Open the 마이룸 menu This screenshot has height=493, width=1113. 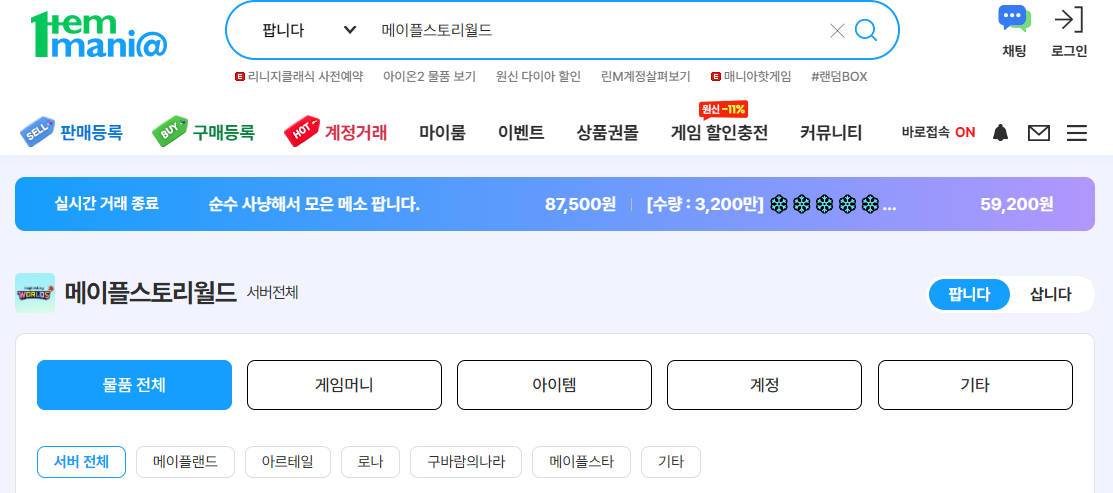pyautogui.click(x=442, y=133)
